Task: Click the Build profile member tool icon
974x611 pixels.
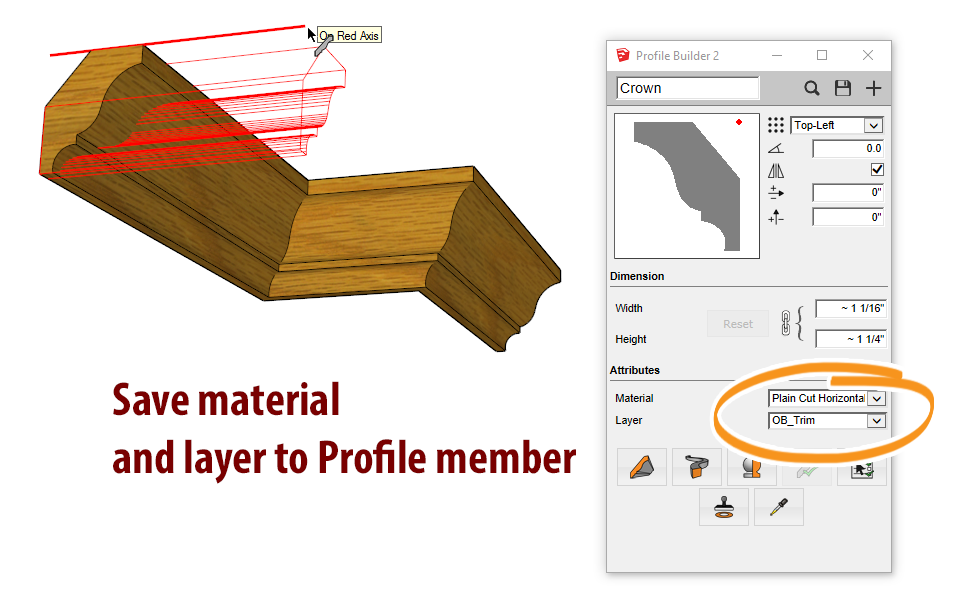Action: click(642, 467)
